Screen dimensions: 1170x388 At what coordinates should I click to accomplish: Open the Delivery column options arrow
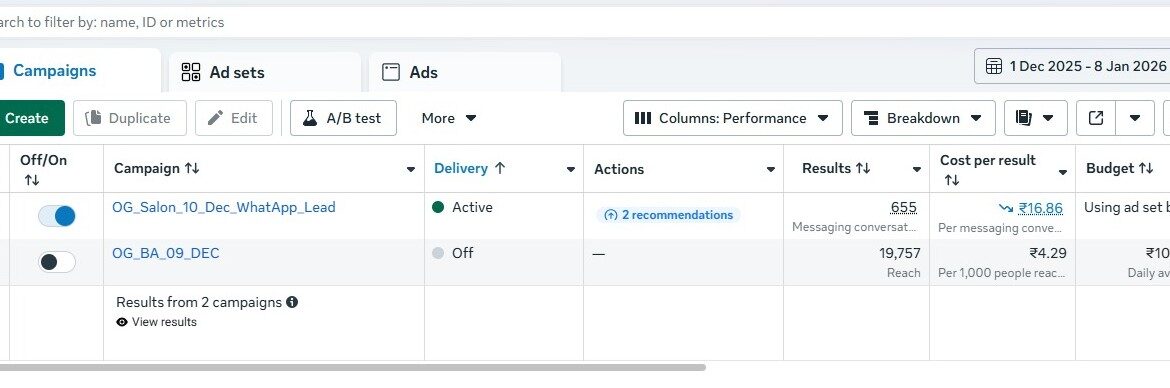[x=570, y=169]
